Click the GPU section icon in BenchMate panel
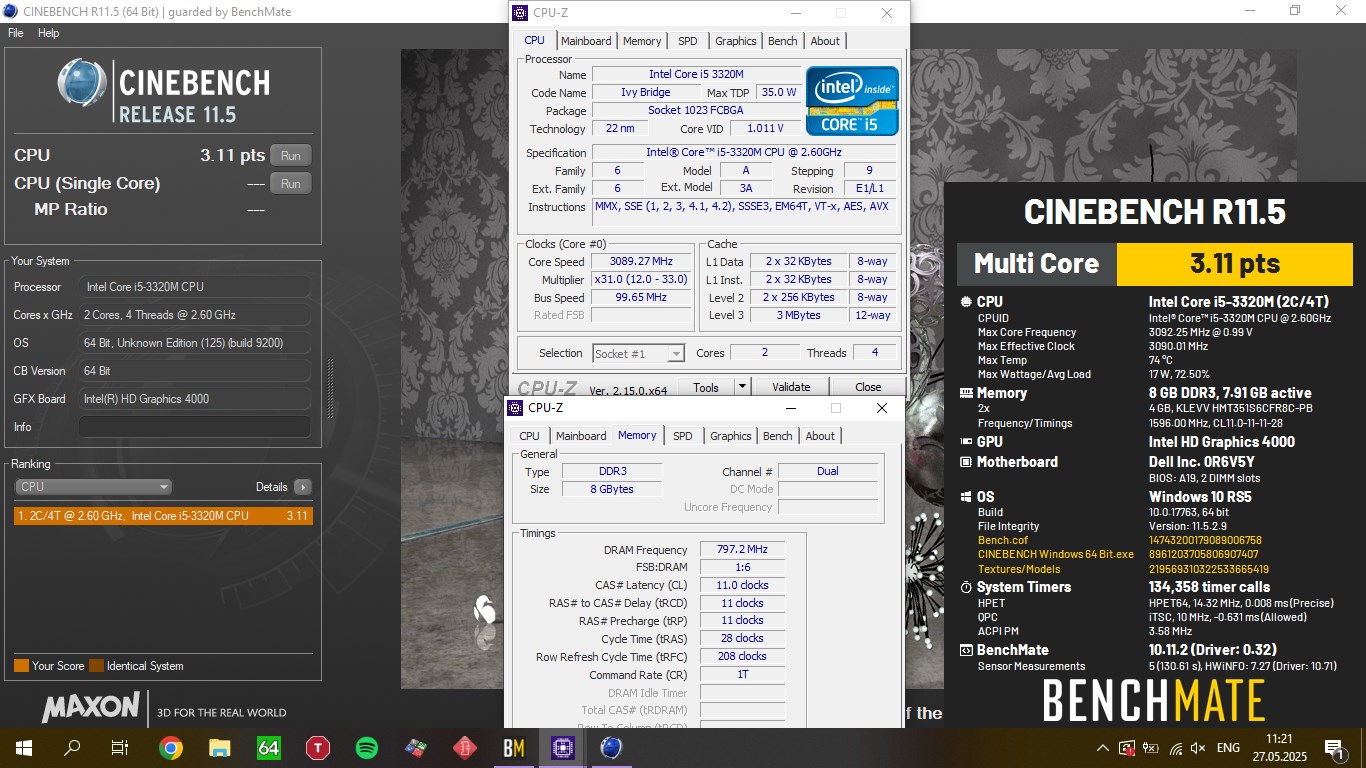The image size is (1366, 768). coord(966,442)
